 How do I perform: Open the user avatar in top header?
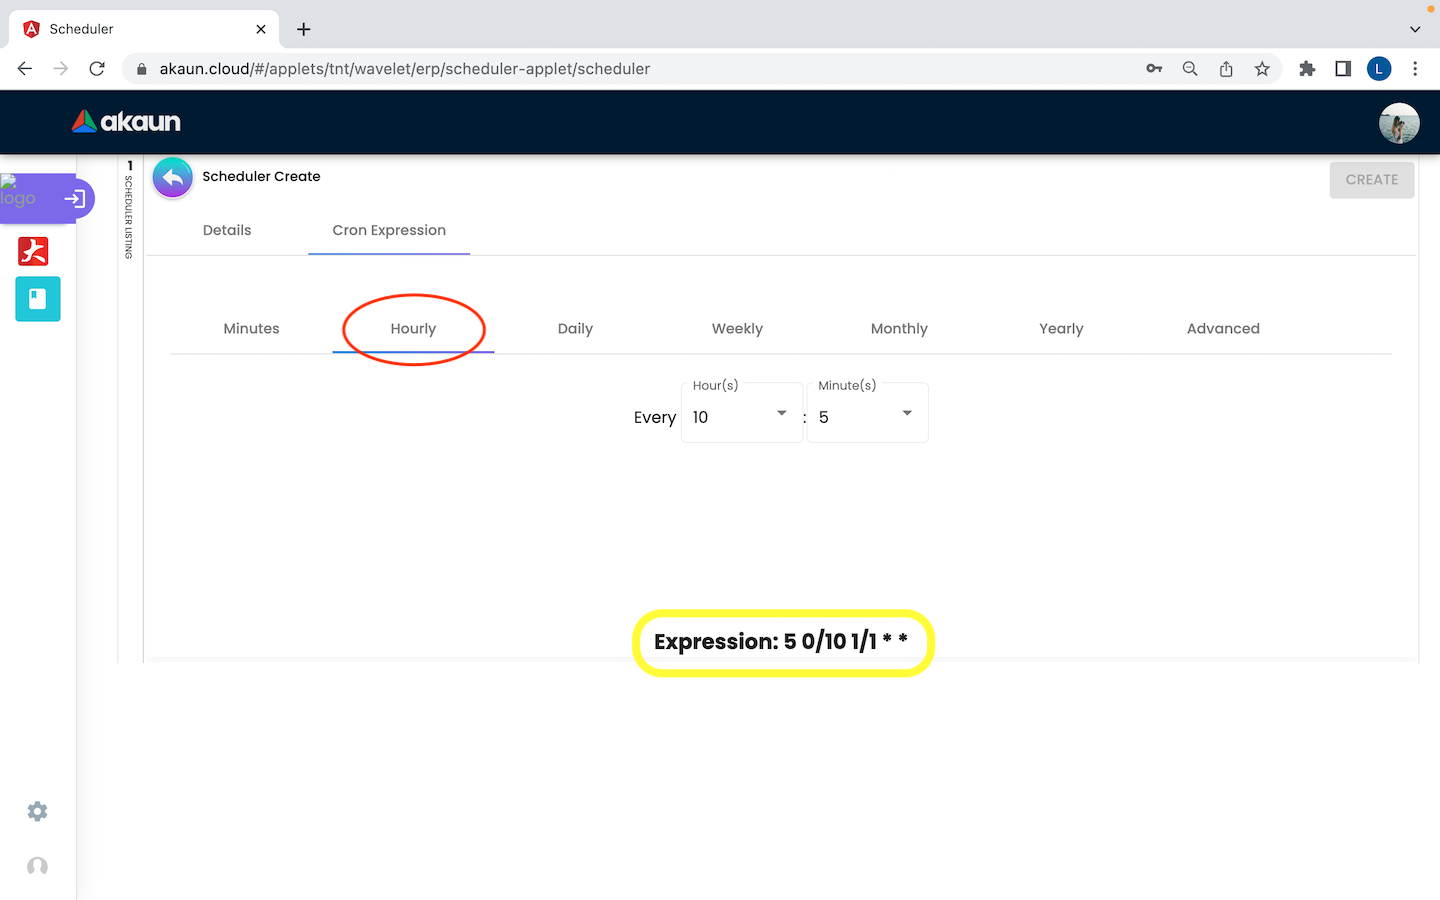[1398, 123]
